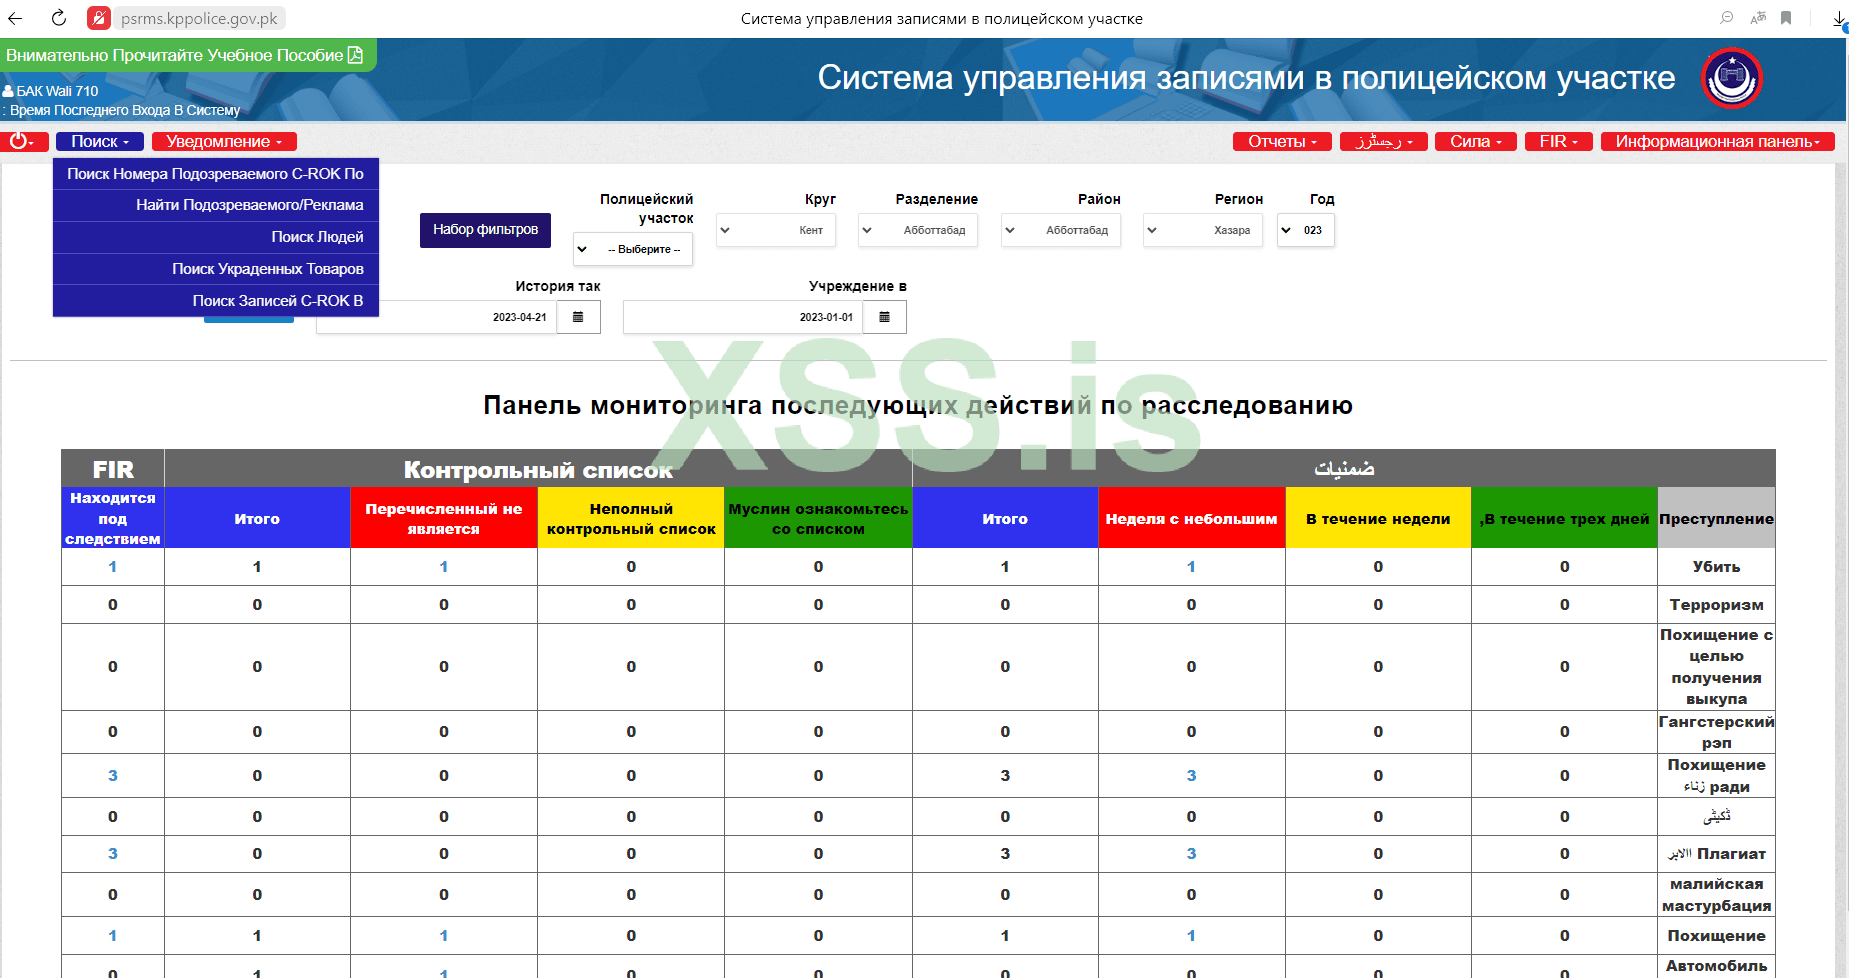Select Поиск Номера Подозреваемого C-ROK По
This screenshot has height=978, width=1849.
click(x=216, y=174)
